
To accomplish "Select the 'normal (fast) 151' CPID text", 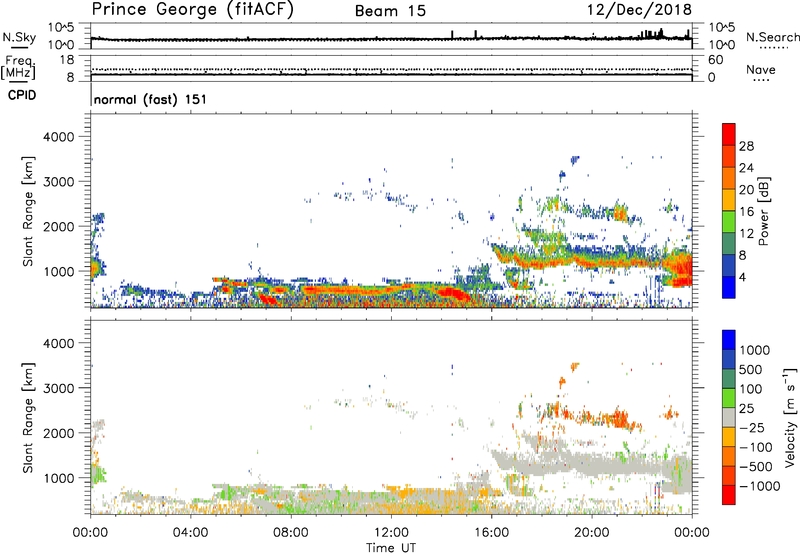I will [x=151, y=99].
